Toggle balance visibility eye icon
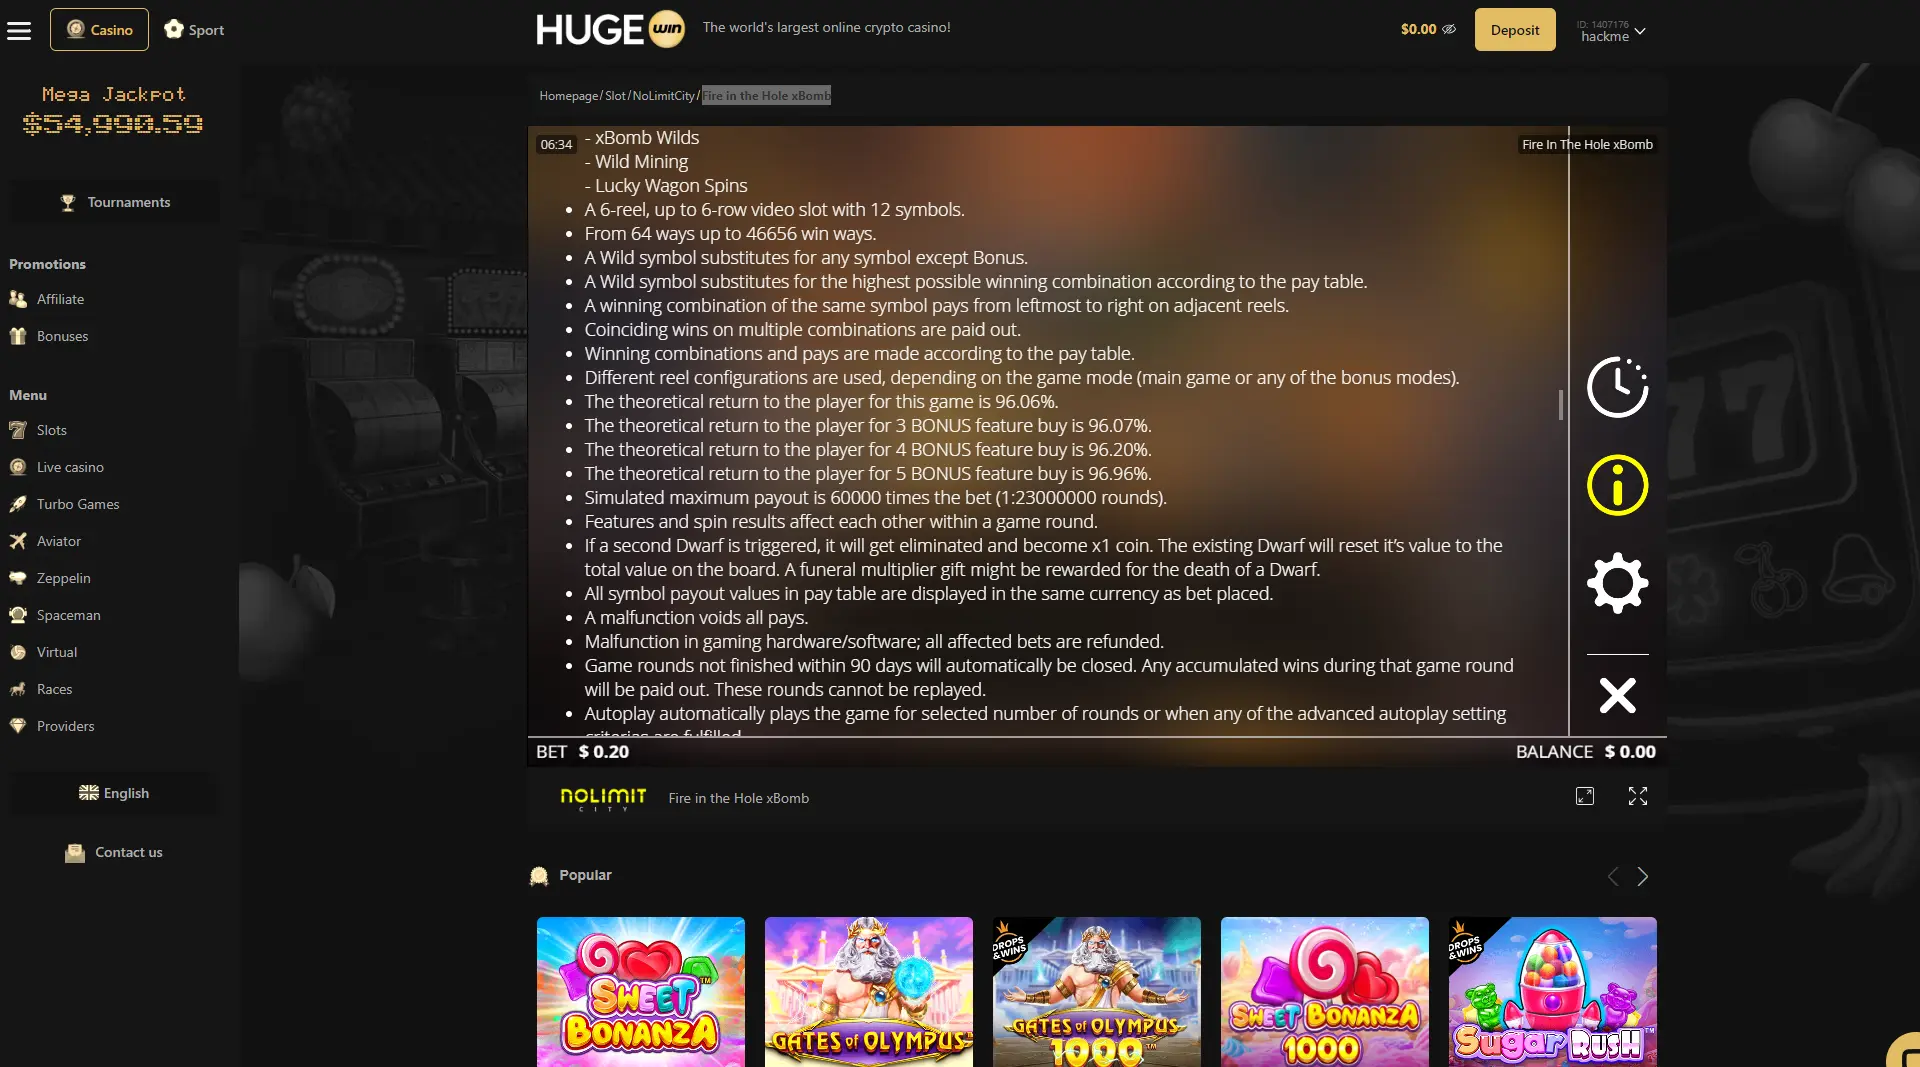 [1449, 30]
